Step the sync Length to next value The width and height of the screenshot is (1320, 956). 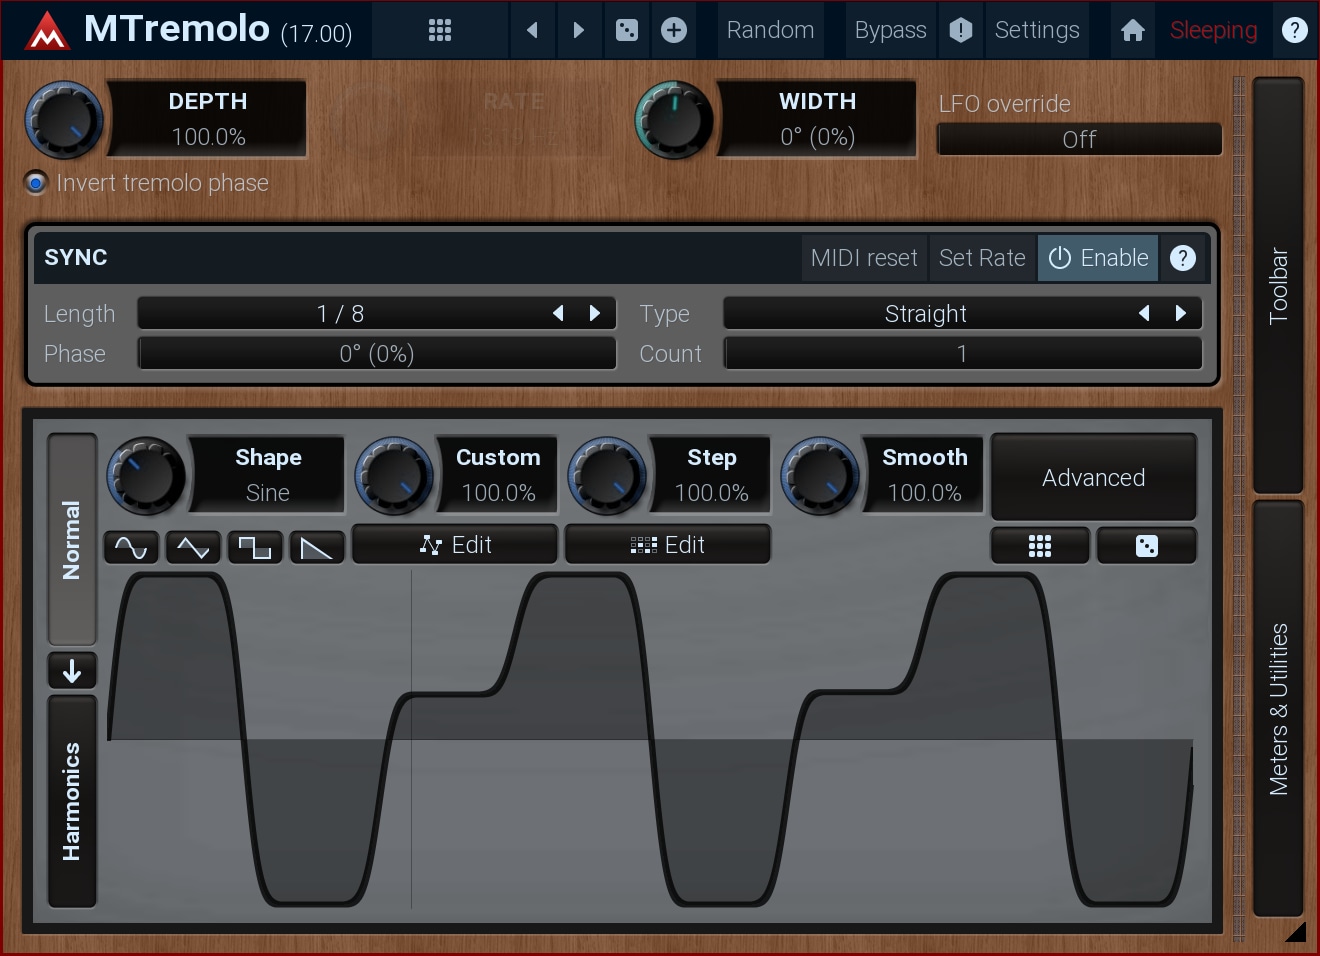(595, 313)
